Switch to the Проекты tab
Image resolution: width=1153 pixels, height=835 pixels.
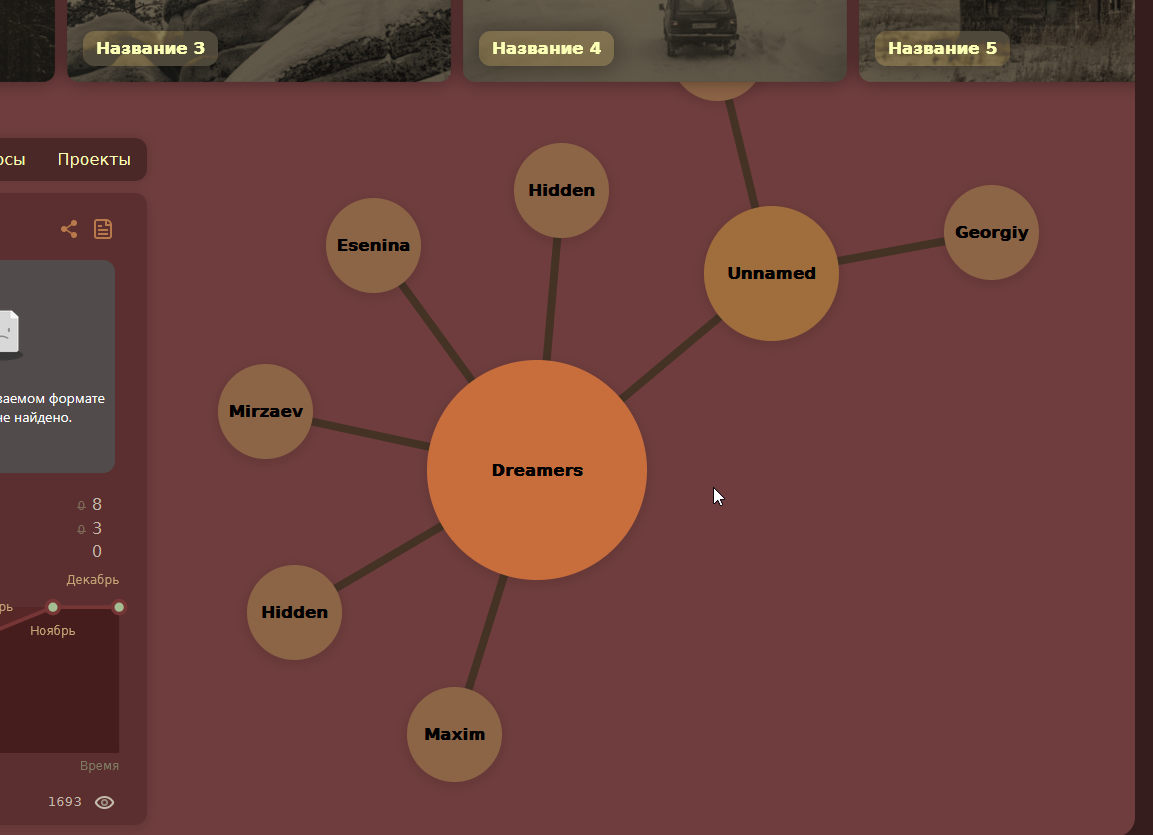click(x=94, y=160)
